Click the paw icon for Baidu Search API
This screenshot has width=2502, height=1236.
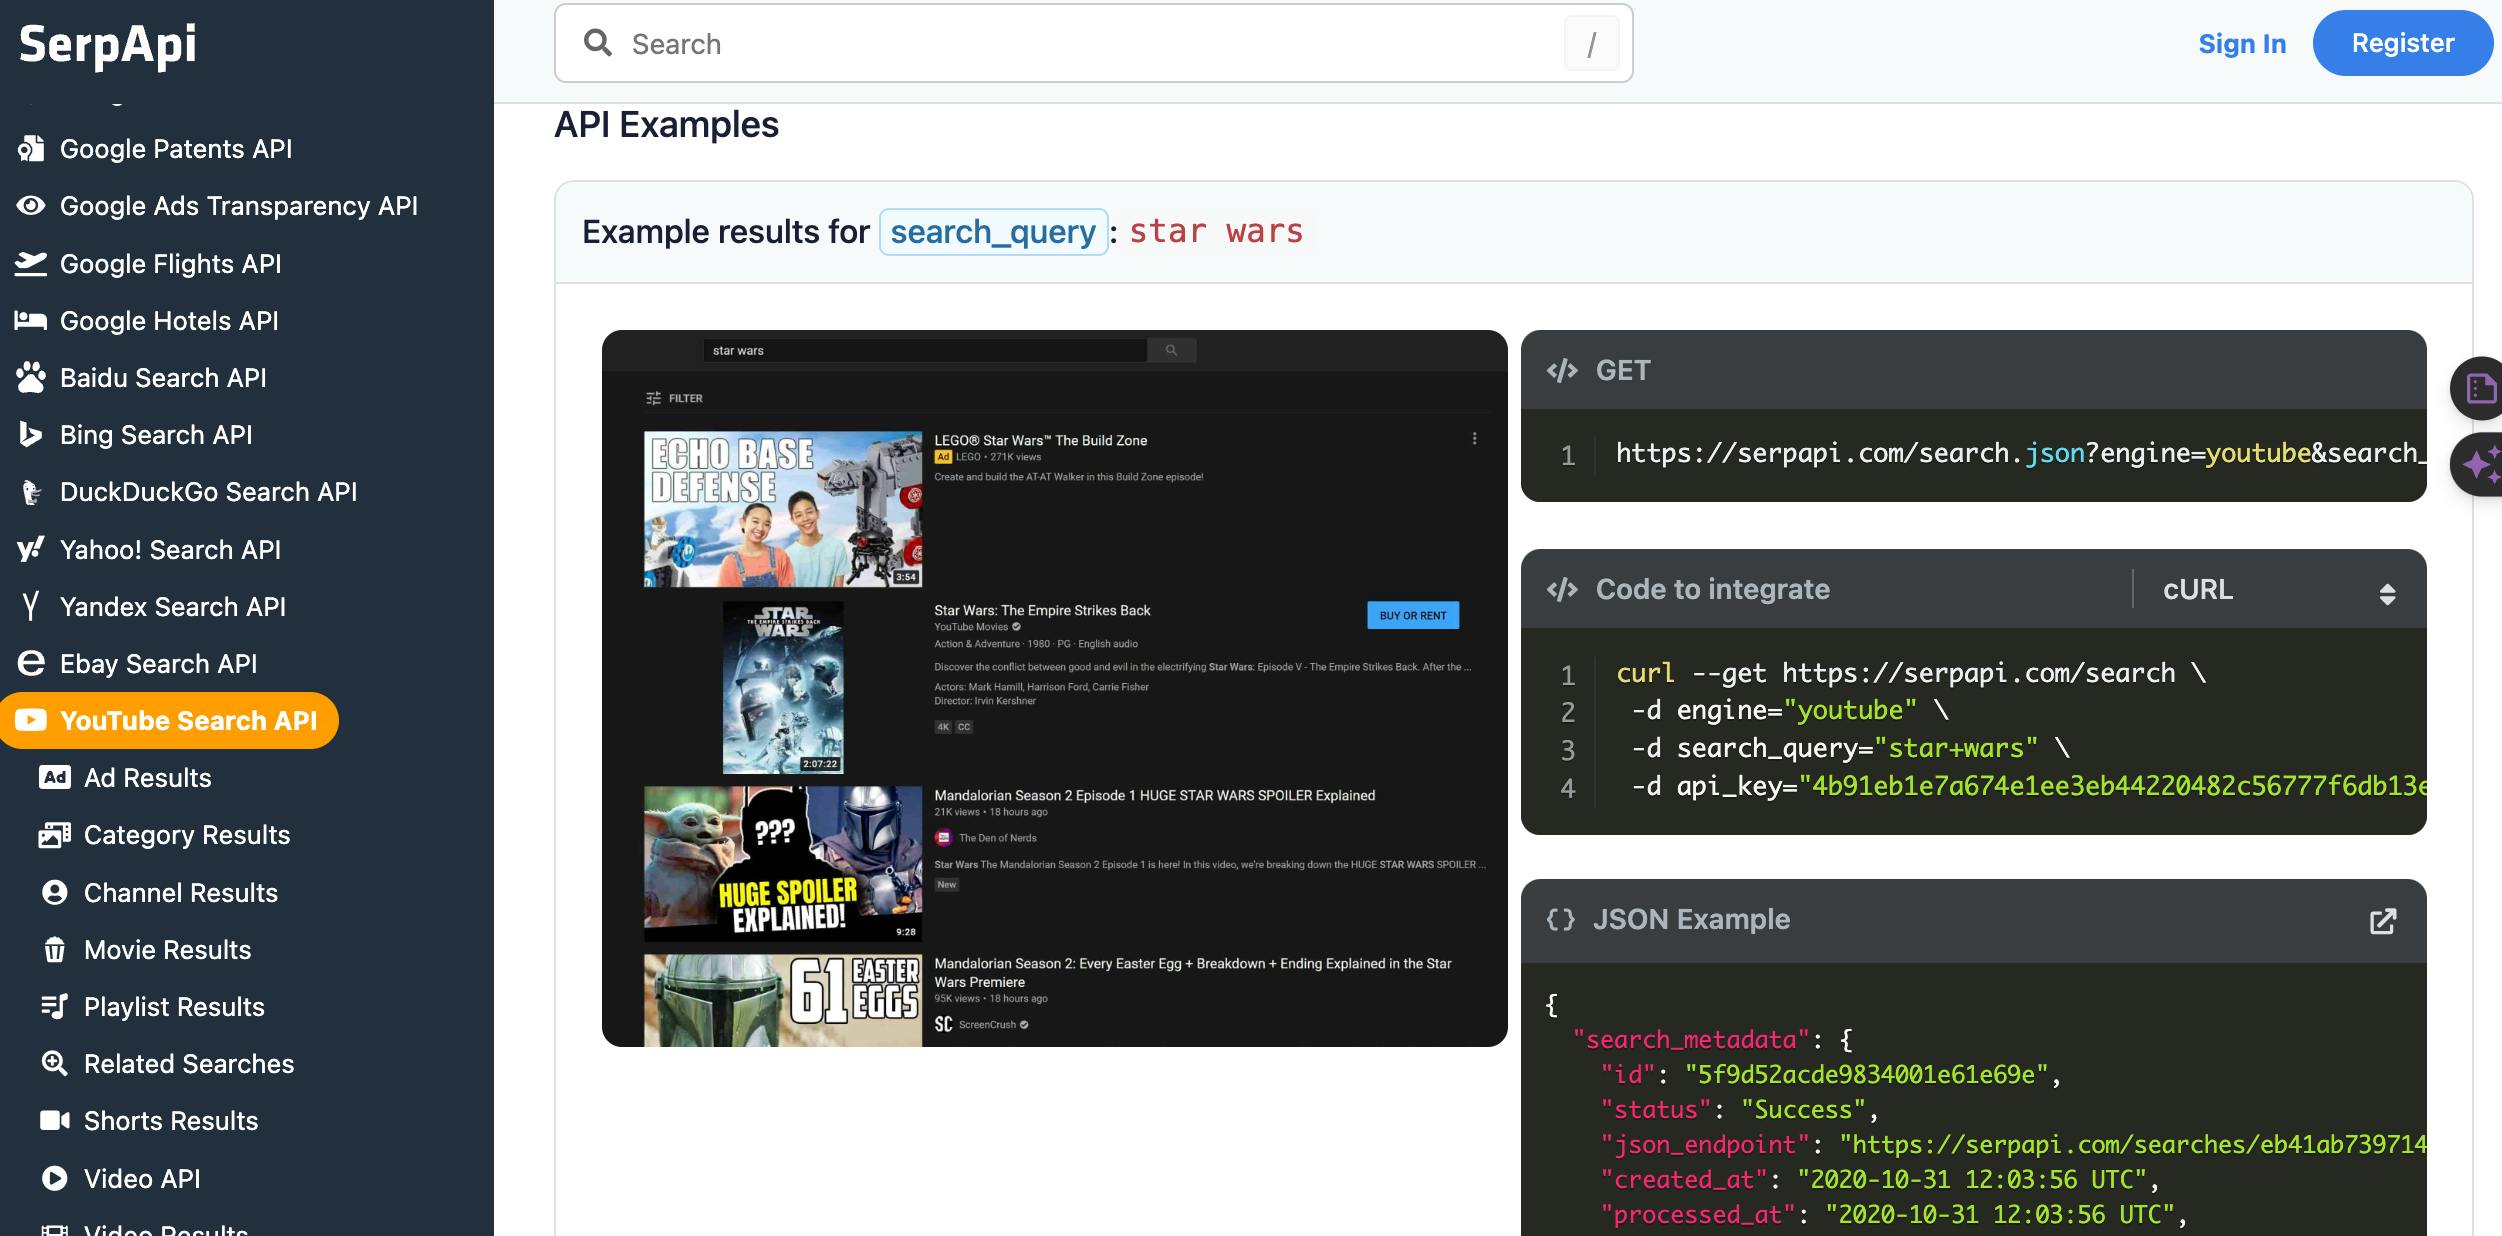pyautogui.click(x=31, y=378)
